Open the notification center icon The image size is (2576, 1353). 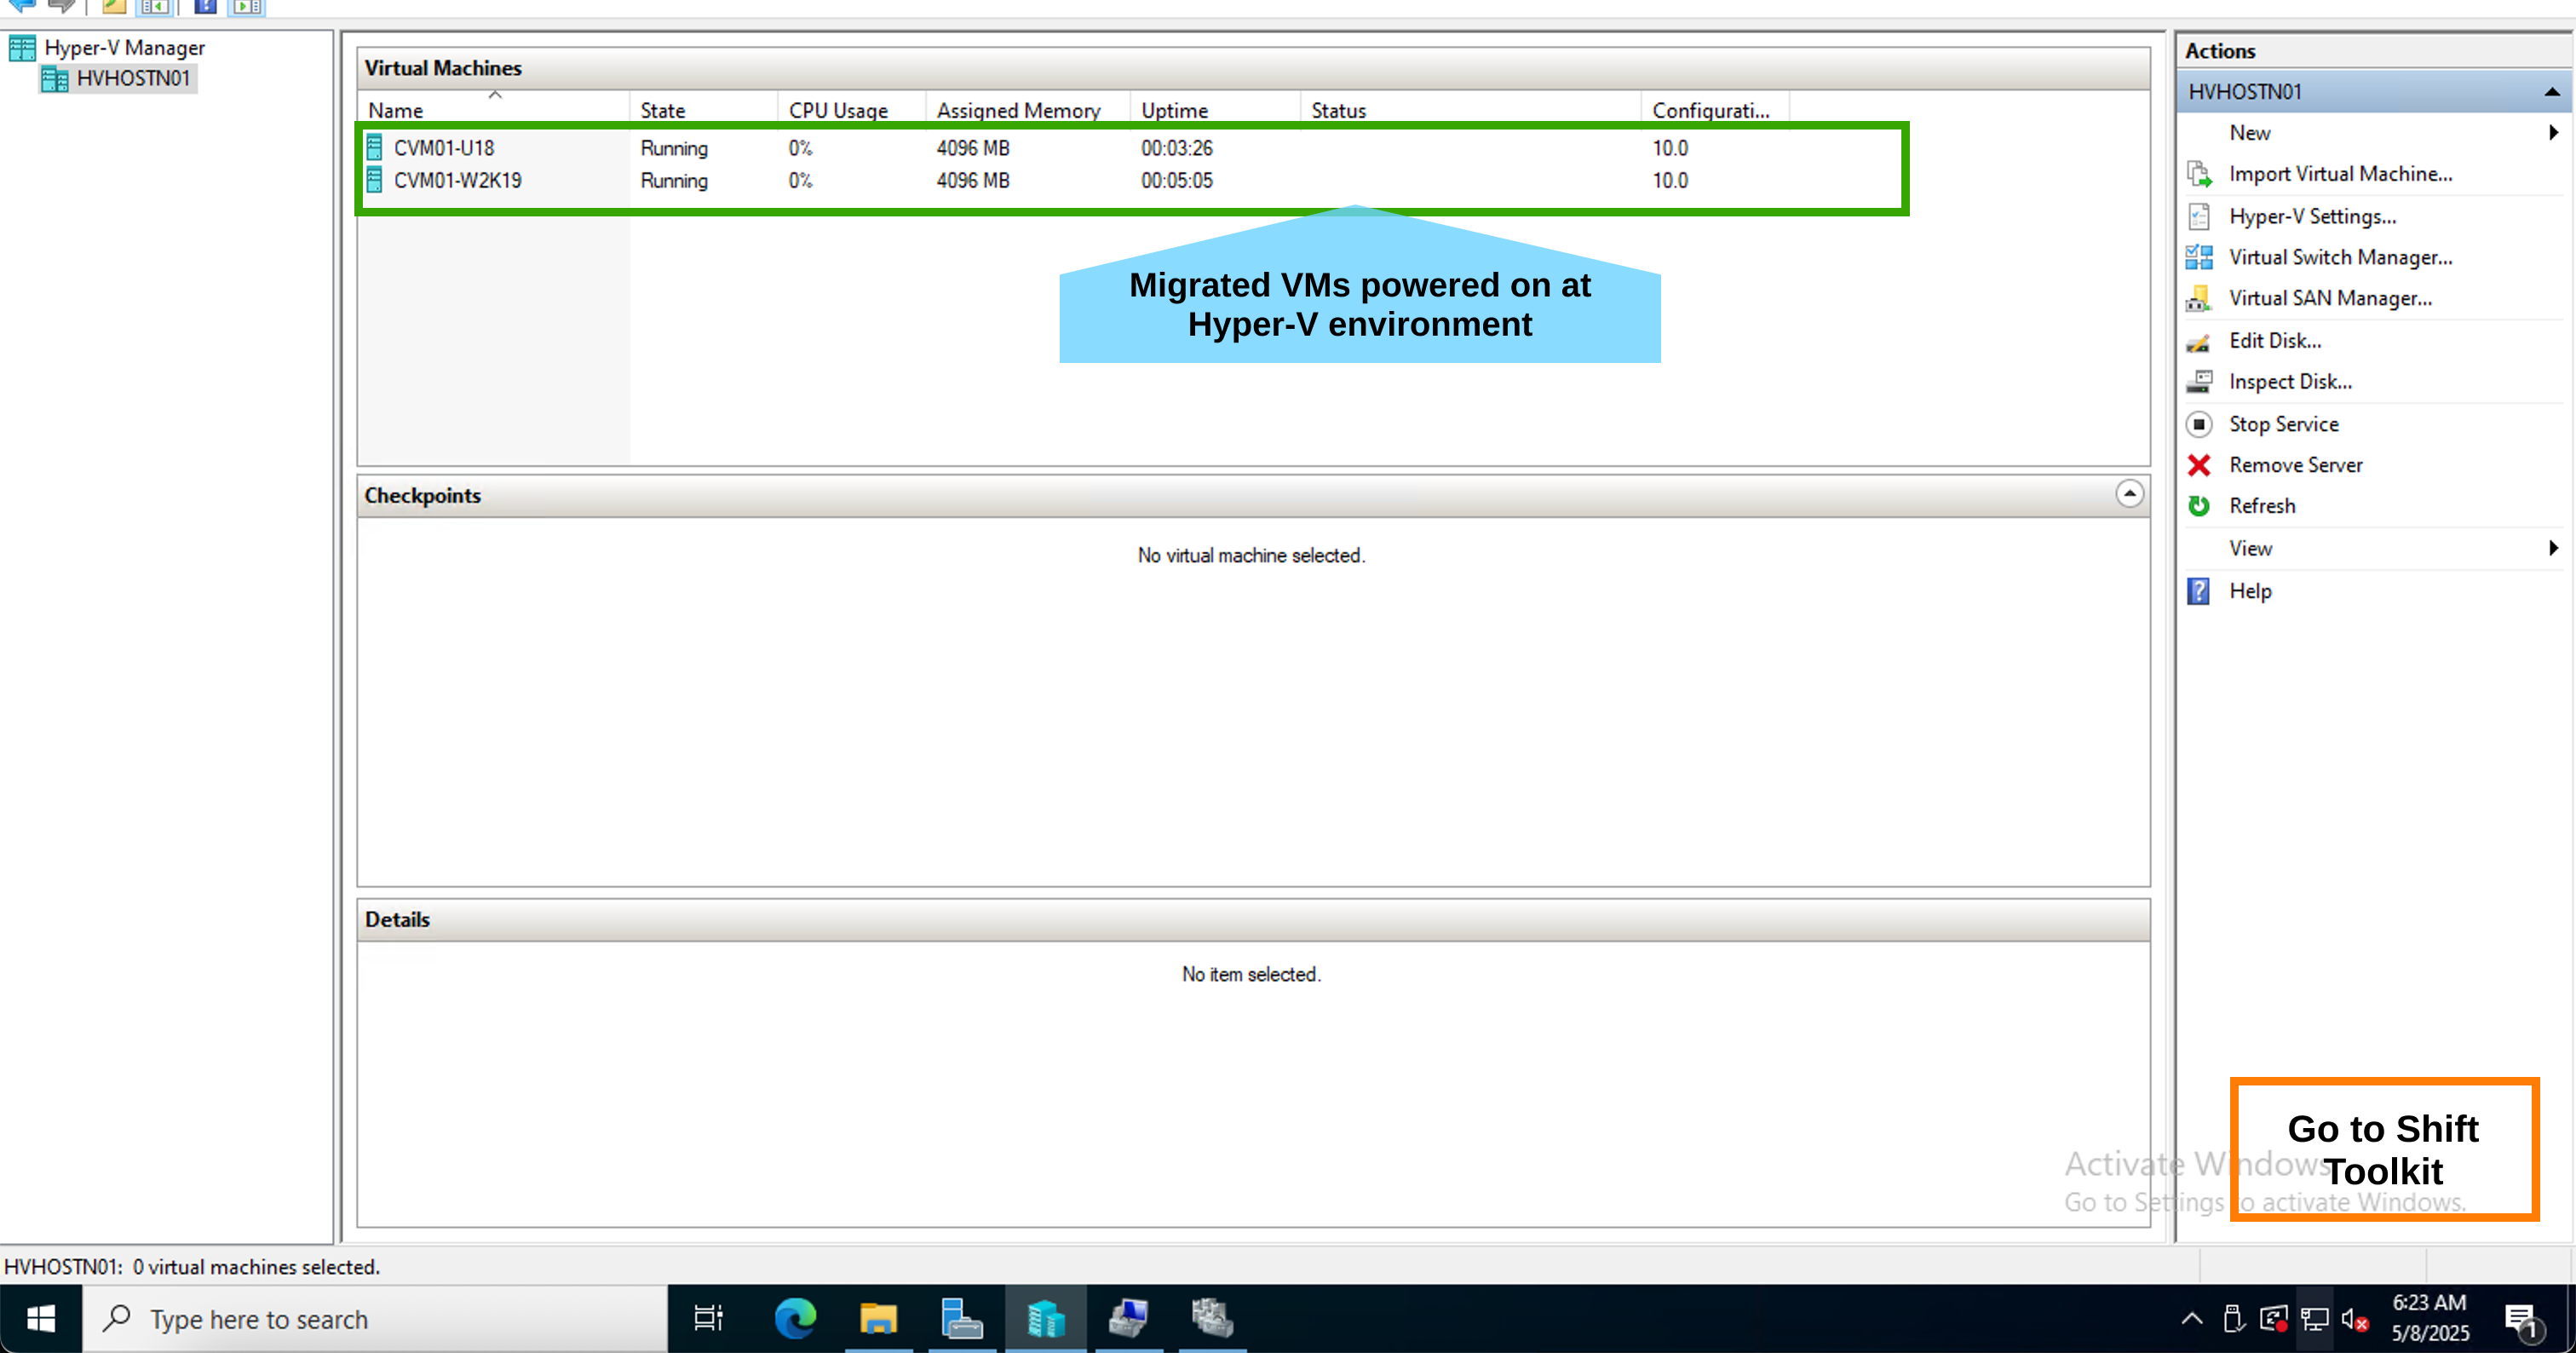(2522, 1320)
